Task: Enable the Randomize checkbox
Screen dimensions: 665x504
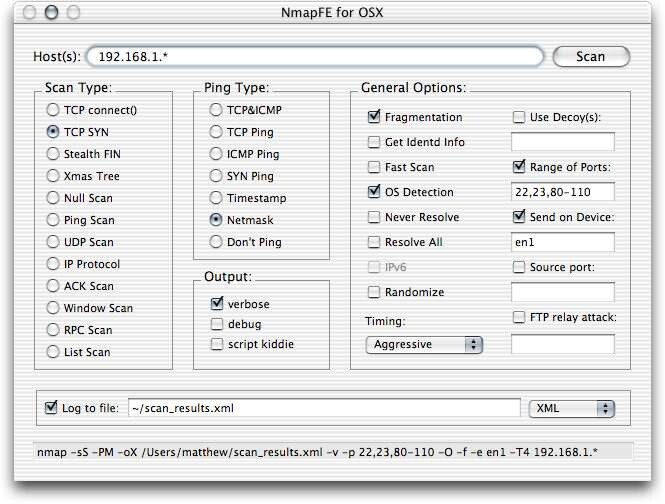Action: click(x=374, y=292)
